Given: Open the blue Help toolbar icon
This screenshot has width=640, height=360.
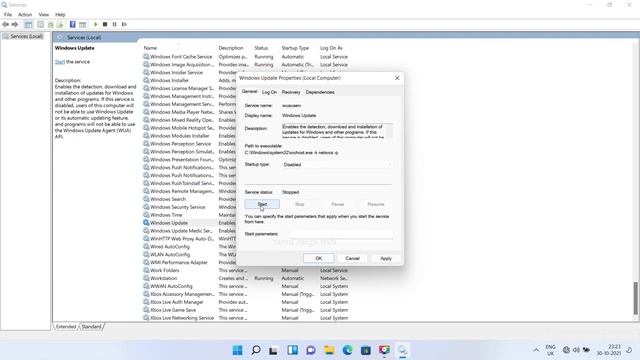Looking at the screenshot, I should pyautogui.click(x=72, y=24).
